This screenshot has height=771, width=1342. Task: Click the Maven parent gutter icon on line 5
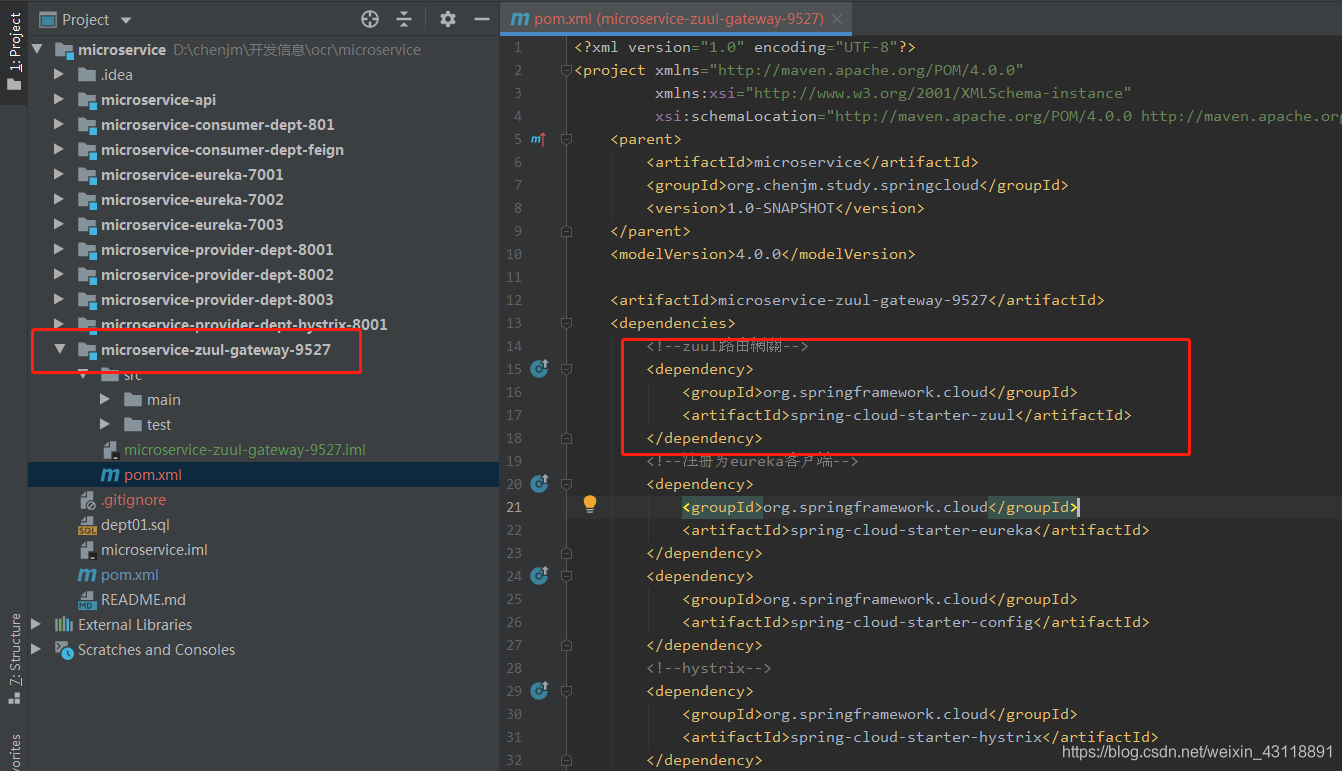pos(538,139)
